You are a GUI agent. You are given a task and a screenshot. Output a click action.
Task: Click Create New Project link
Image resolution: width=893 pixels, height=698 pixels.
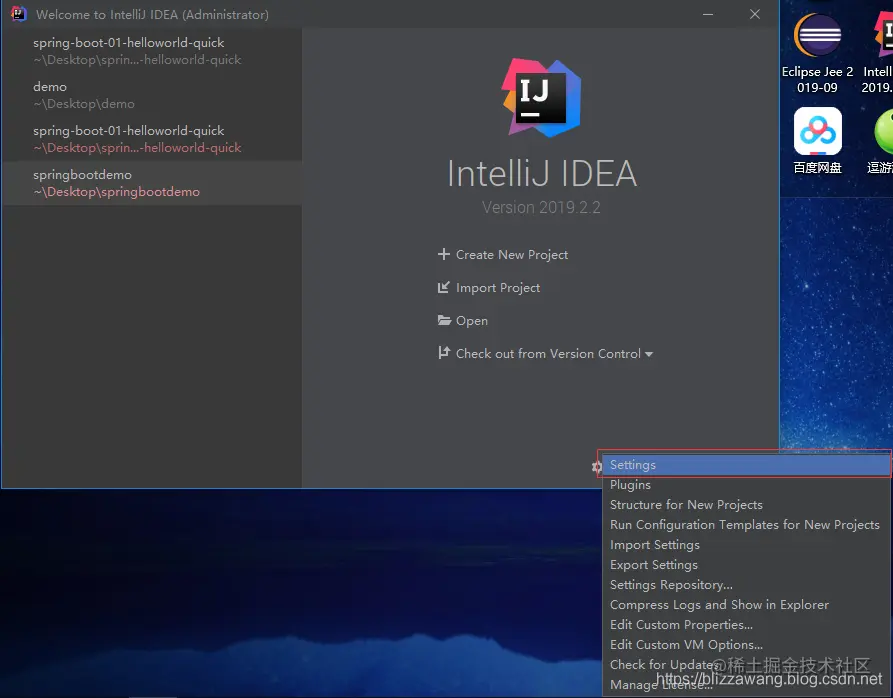click(x=511, y=254)
